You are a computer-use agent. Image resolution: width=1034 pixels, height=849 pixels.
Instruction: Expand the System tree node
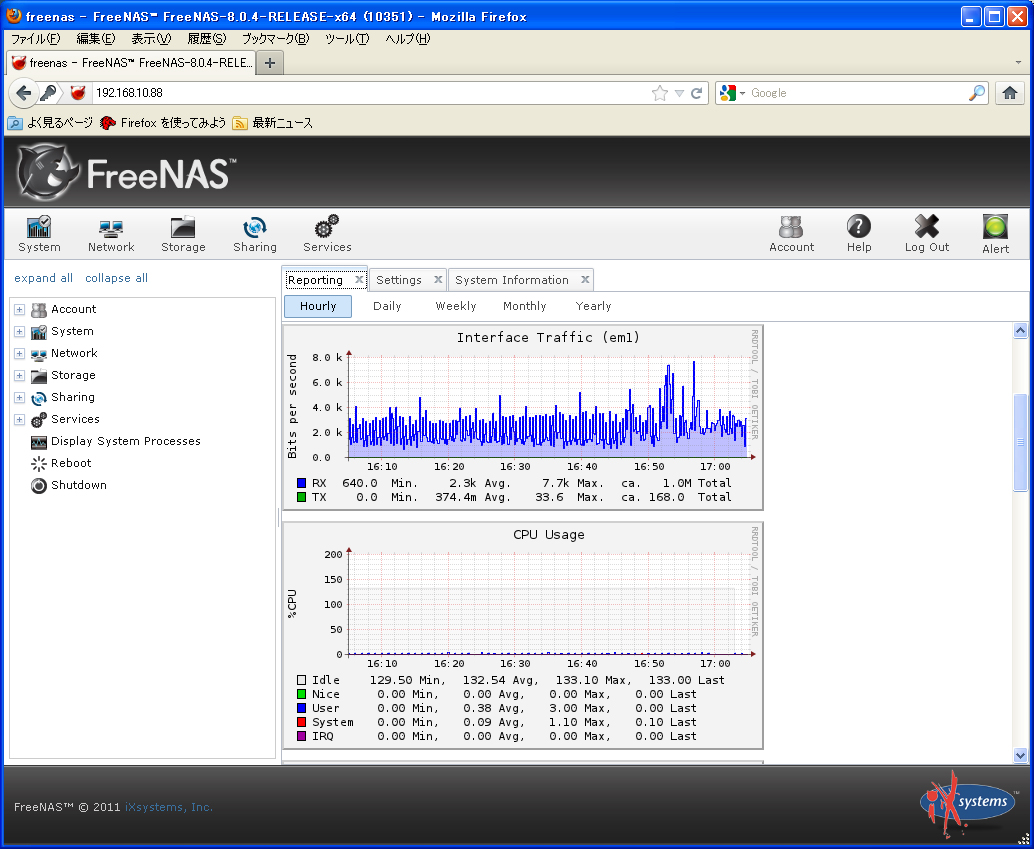coord(19,331)
